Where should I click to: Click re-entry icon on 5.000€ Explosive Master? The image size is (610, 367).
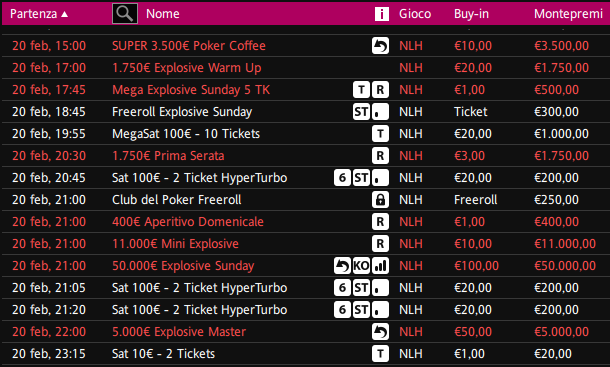click(x=380, y=332)
